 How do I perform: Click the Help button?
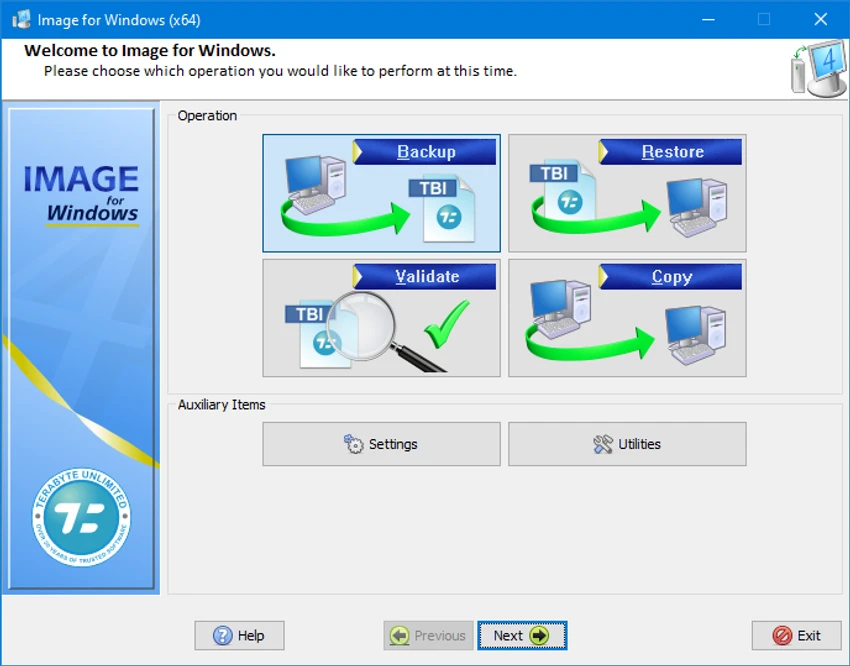[x=239, y=635]
